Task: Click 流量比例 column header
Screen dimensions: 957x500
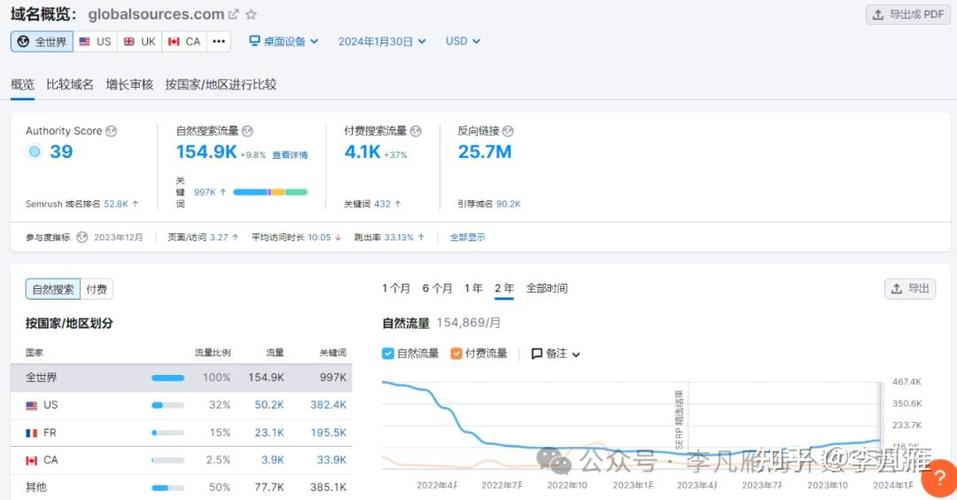Action: (x=212, y=353)
